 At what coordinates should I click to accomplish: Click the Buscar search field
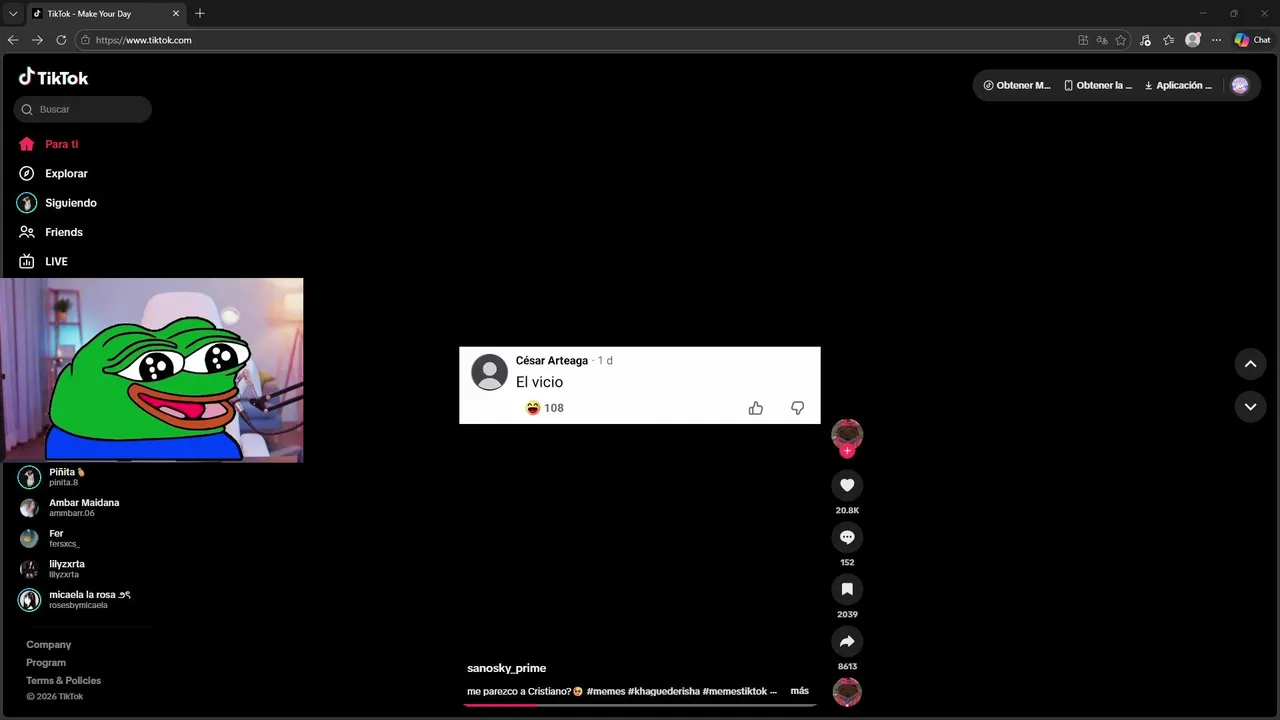pyautogui.click(x=83, y=109)
